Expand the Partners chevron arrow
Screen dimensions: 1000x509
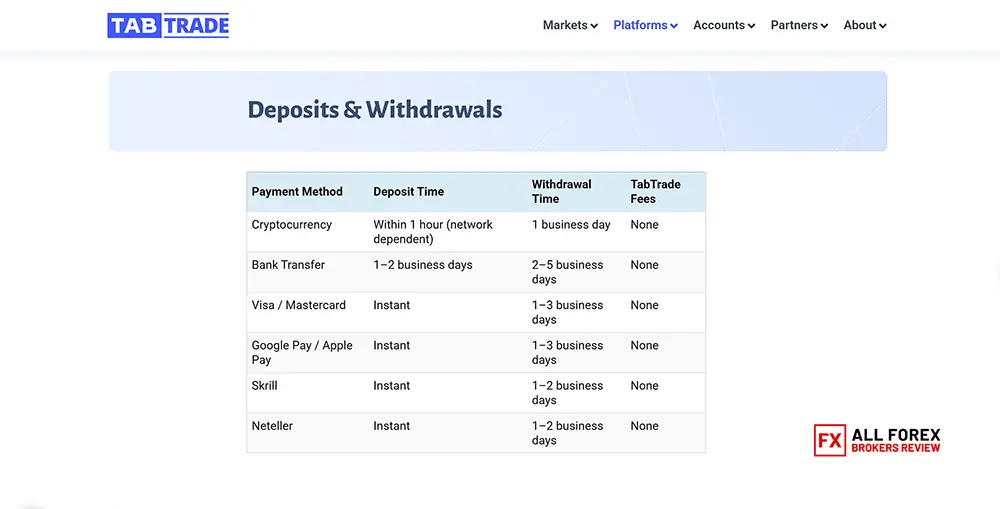pyautogui.click(x=824, y=26)
